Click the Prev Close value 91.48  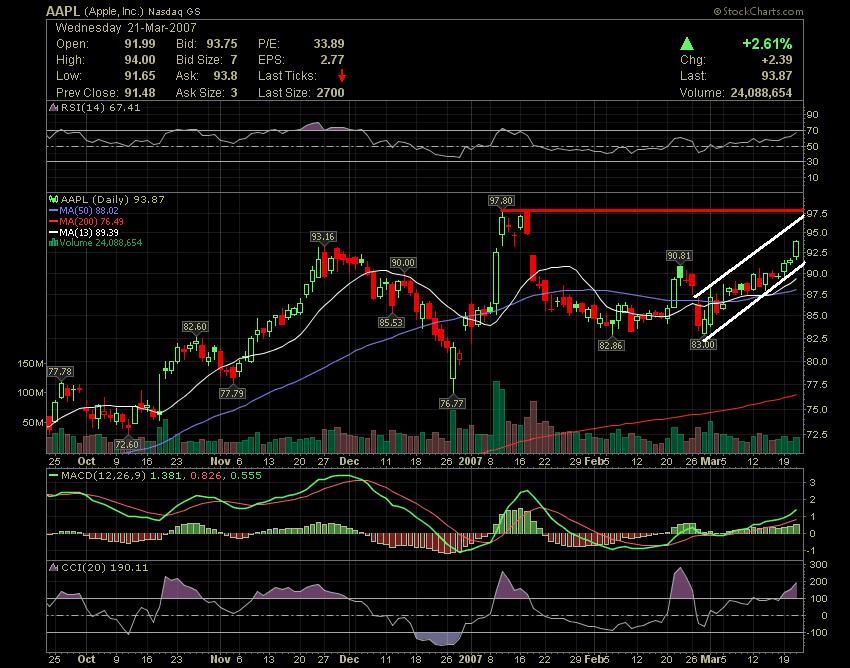[140, 93]
